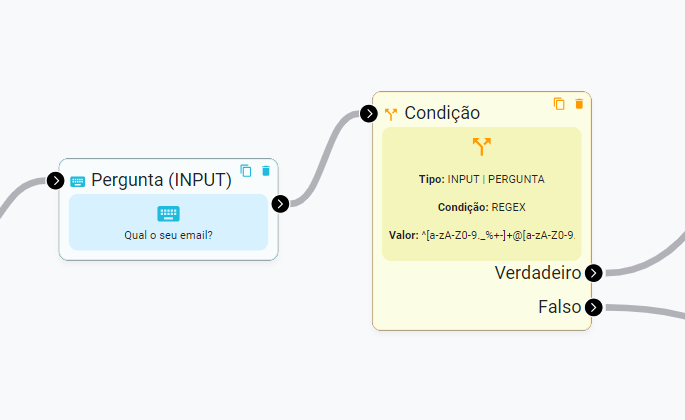Image resolution: width=685 pixels, height=420 pixels.
Task: Click the Tipo: INPUT | PERGUNTA line
Action: (482, 179)
